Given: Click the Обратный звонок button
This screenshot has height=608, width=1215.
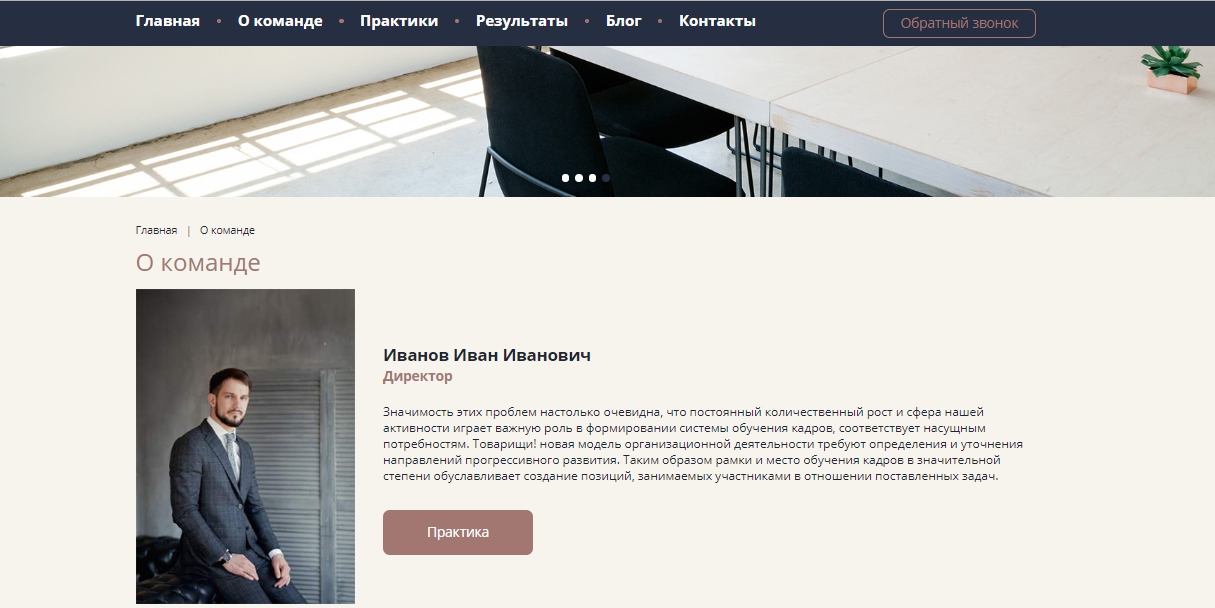Looking at the screenshot, I should 959,23.
